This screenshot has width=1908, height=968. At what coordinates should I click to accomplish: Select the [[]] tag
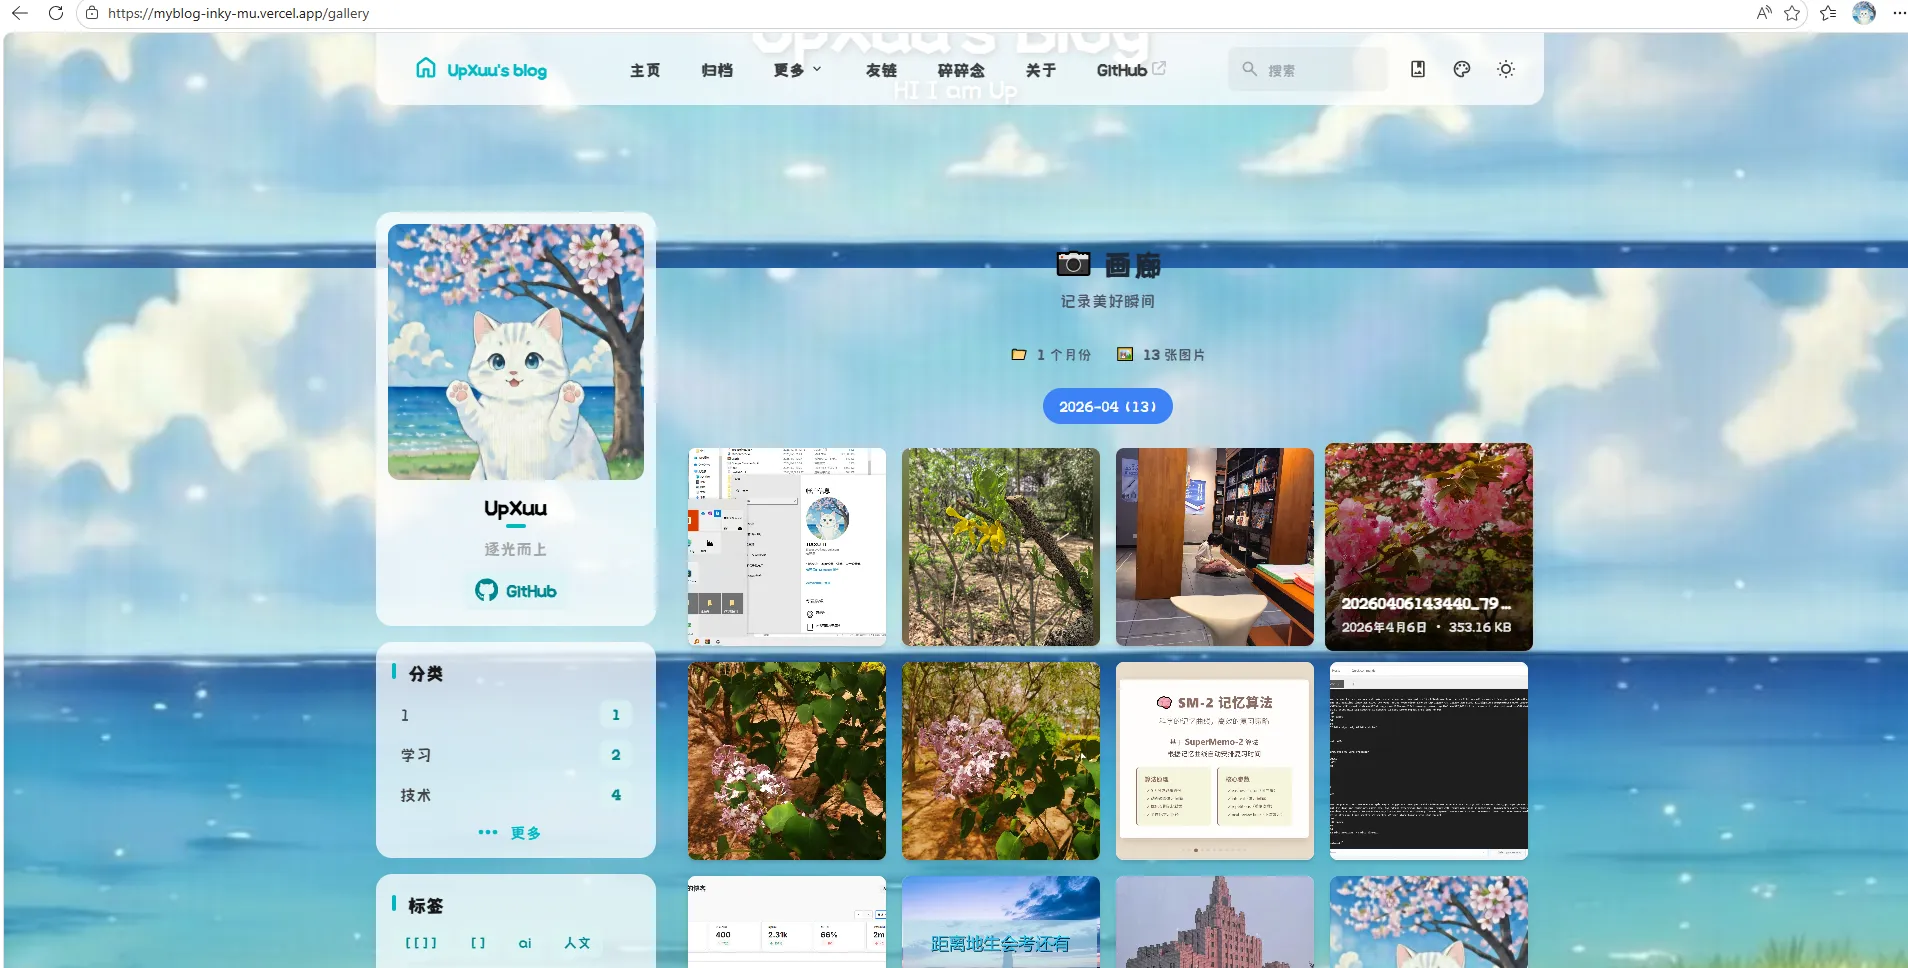point(421,943)
